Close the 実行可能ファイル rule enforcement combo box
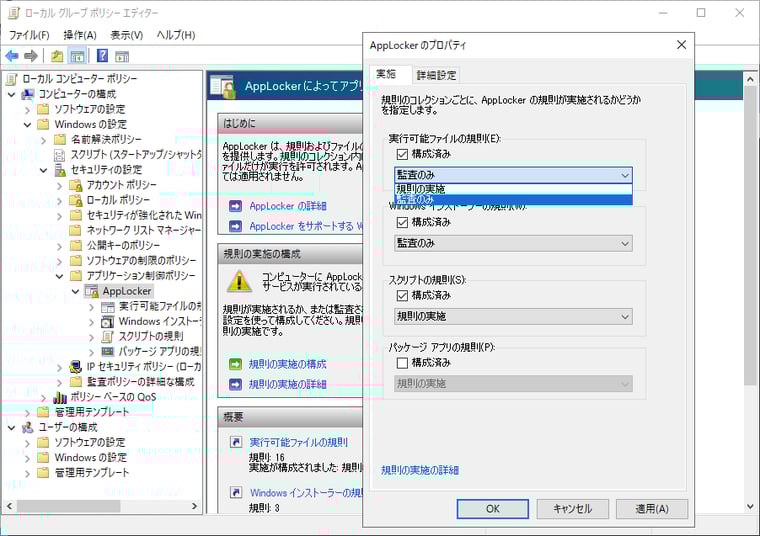 (513, 175)
